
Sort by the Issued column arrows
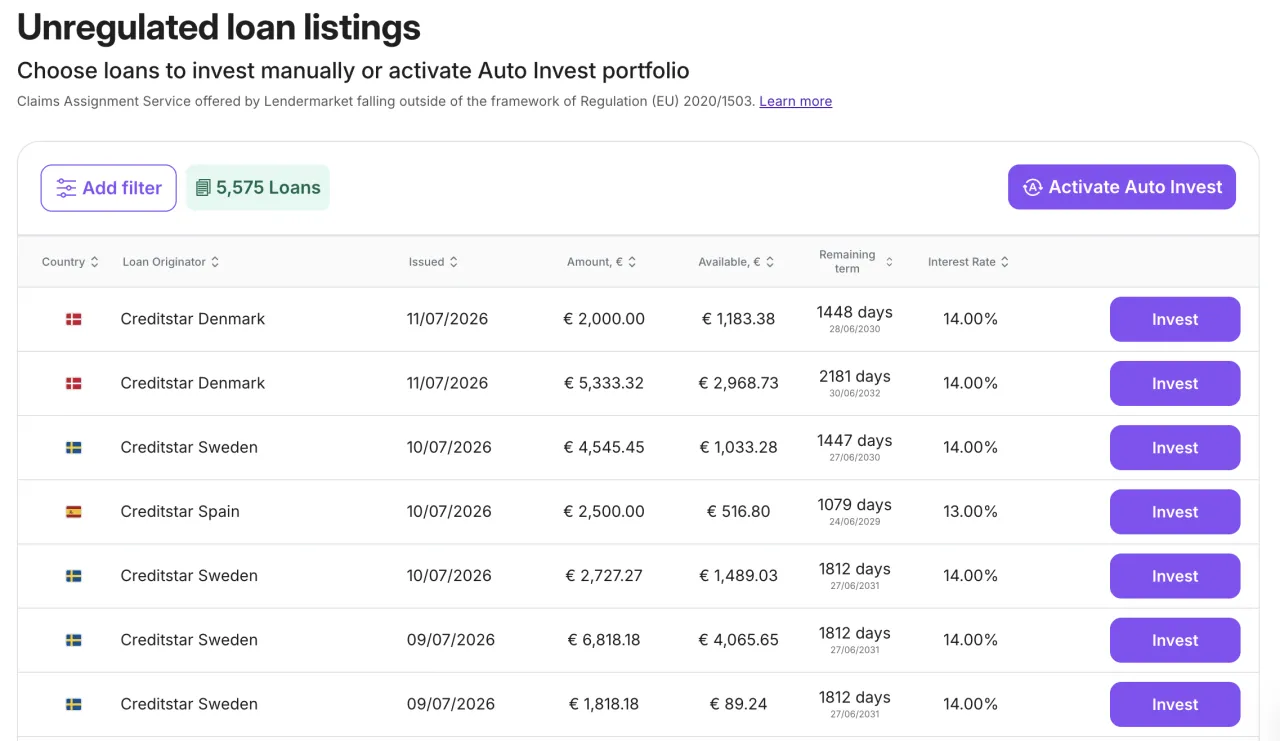click(454, 262)
